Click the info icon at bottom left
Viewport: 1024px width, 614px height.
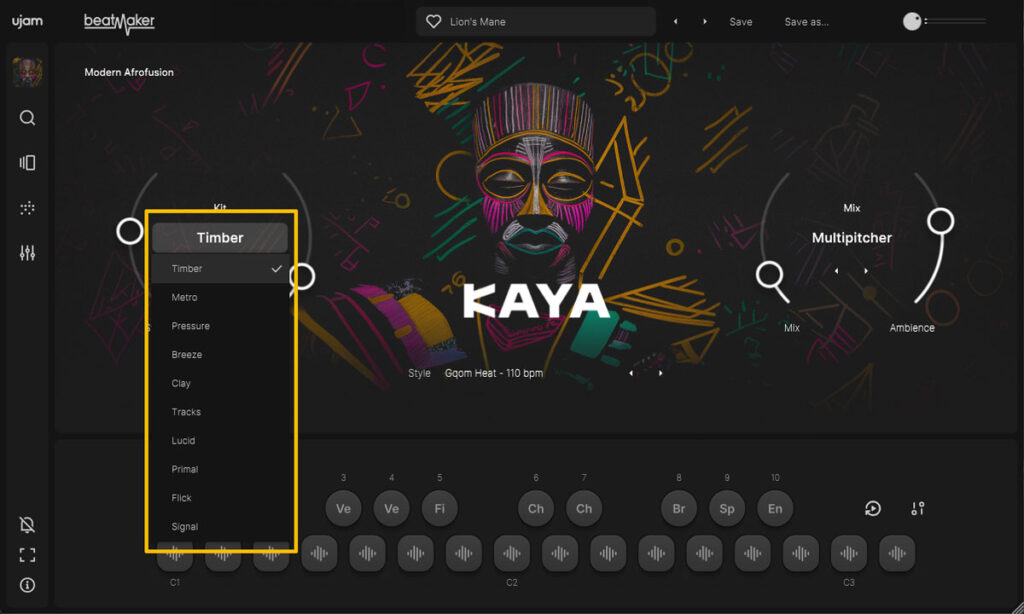coord(27,585)
